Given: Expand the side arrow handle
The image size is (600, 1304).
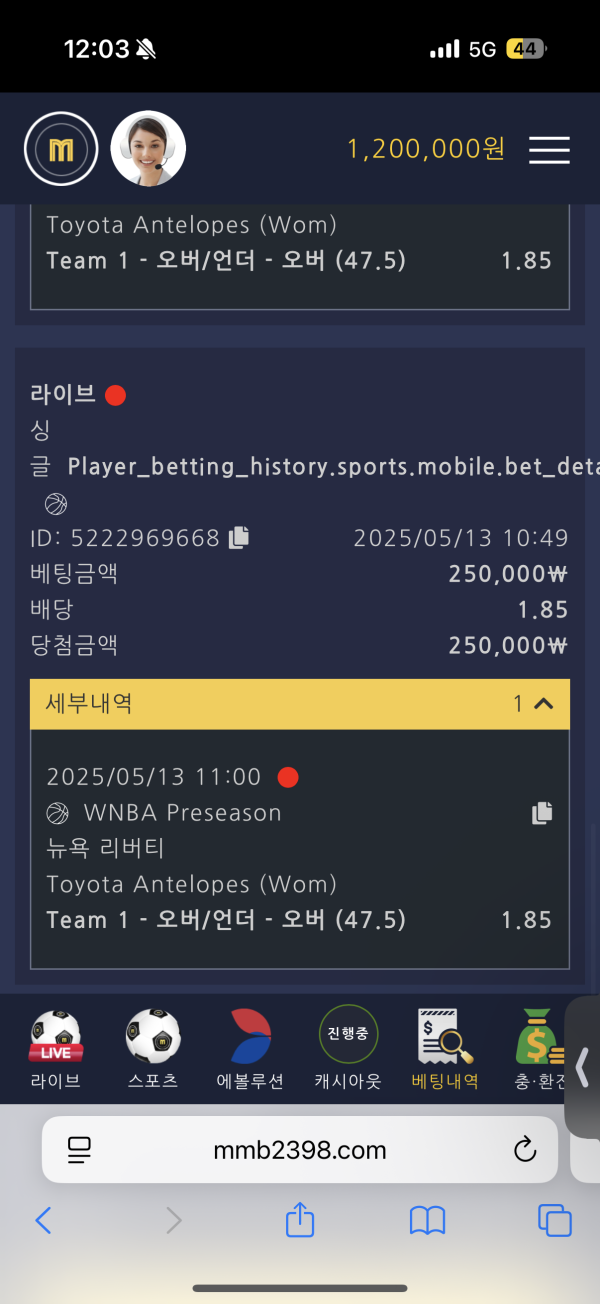Looking at the screenshot, I should click(x=583, y=1067).
